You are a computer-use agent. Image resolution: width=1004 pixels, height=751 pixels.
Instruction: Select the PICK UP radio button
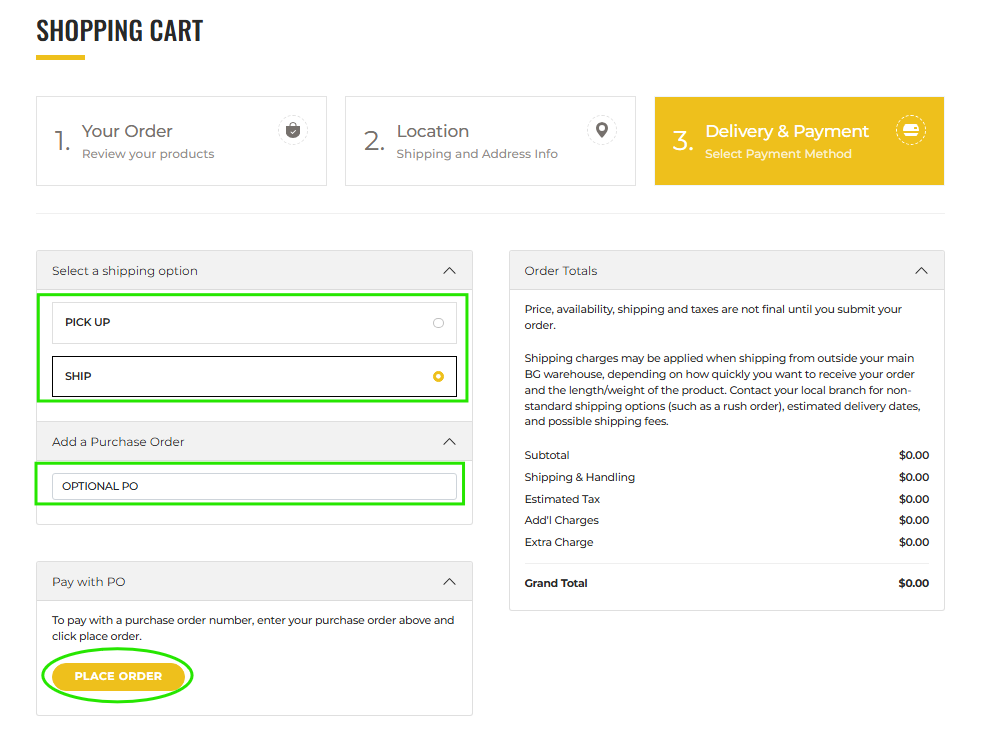click(x=438, y=323)
